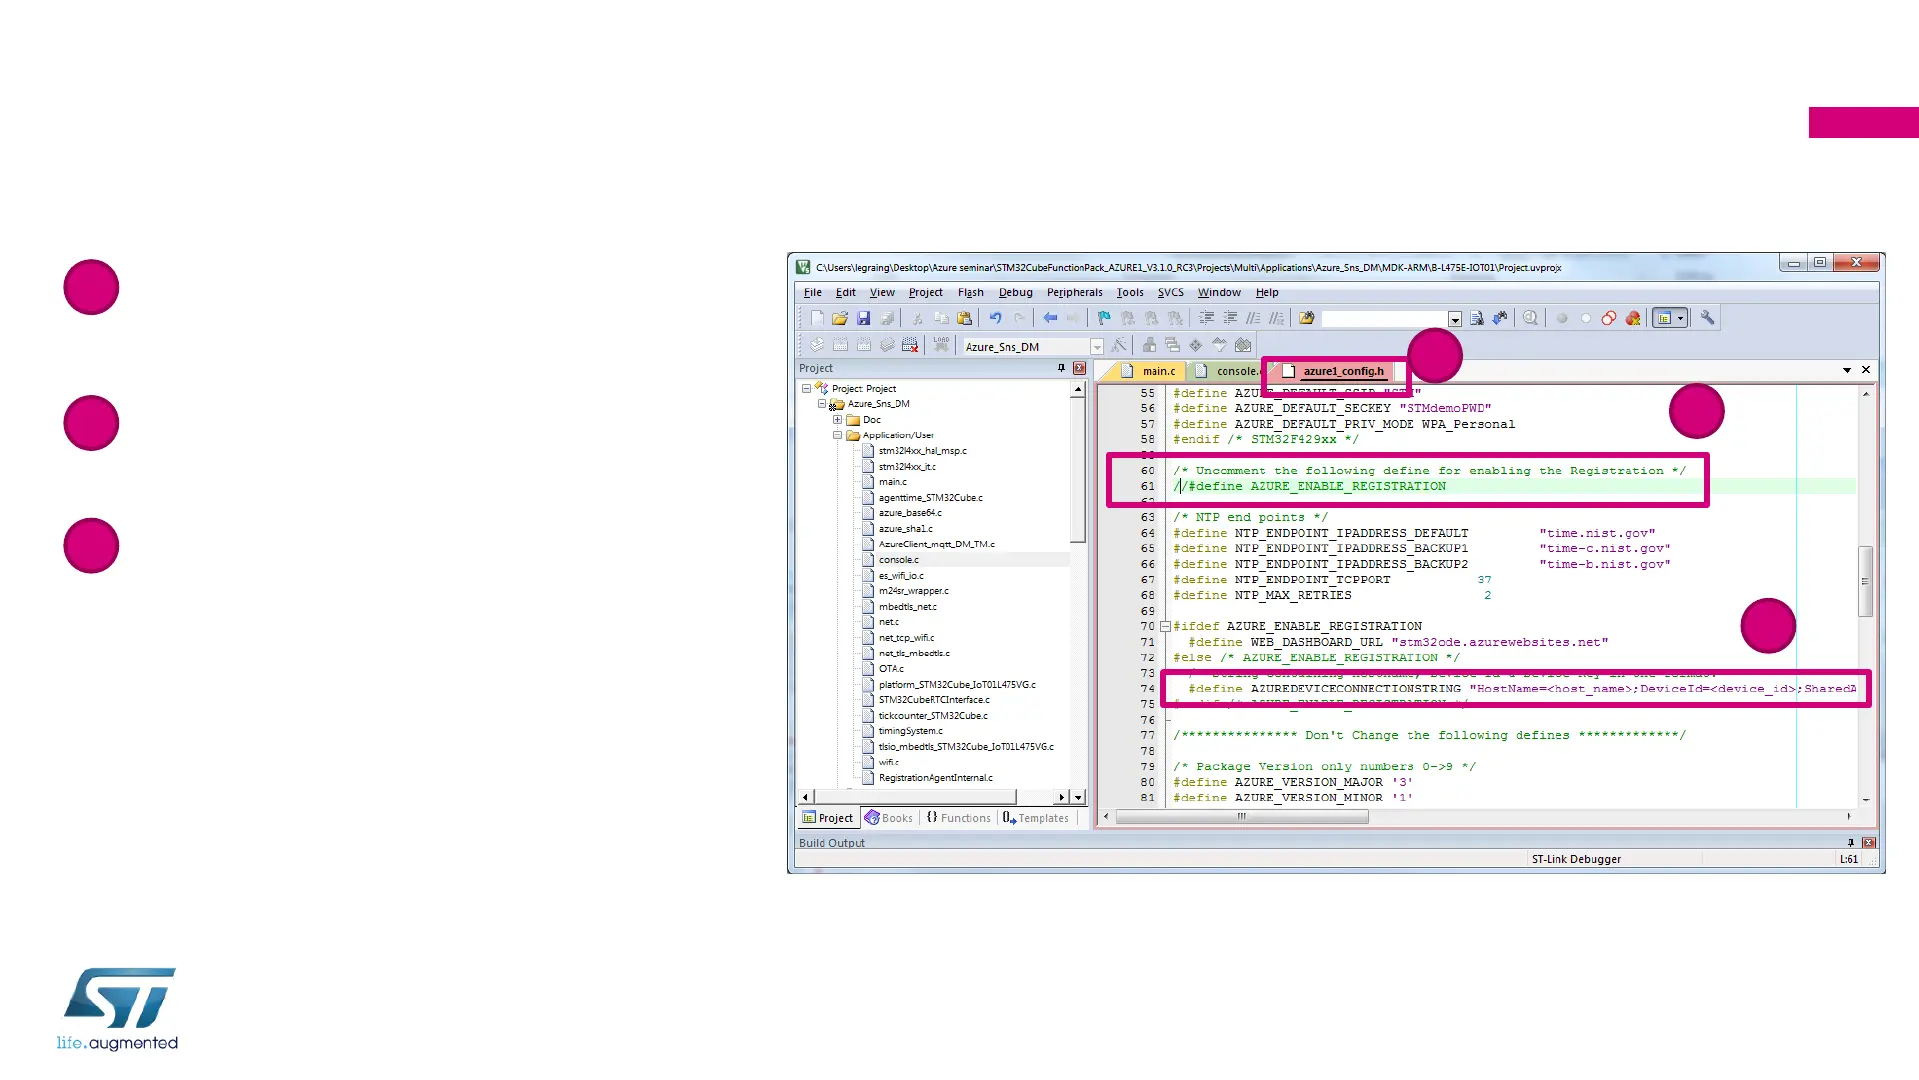Collapse the Azure_Sns_DM target node

[x=822, y=404]
